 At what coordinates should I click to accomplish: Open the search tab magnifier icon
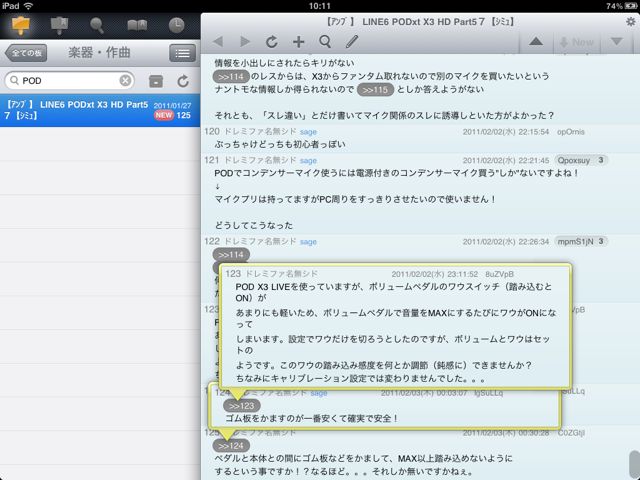(97, 25)
